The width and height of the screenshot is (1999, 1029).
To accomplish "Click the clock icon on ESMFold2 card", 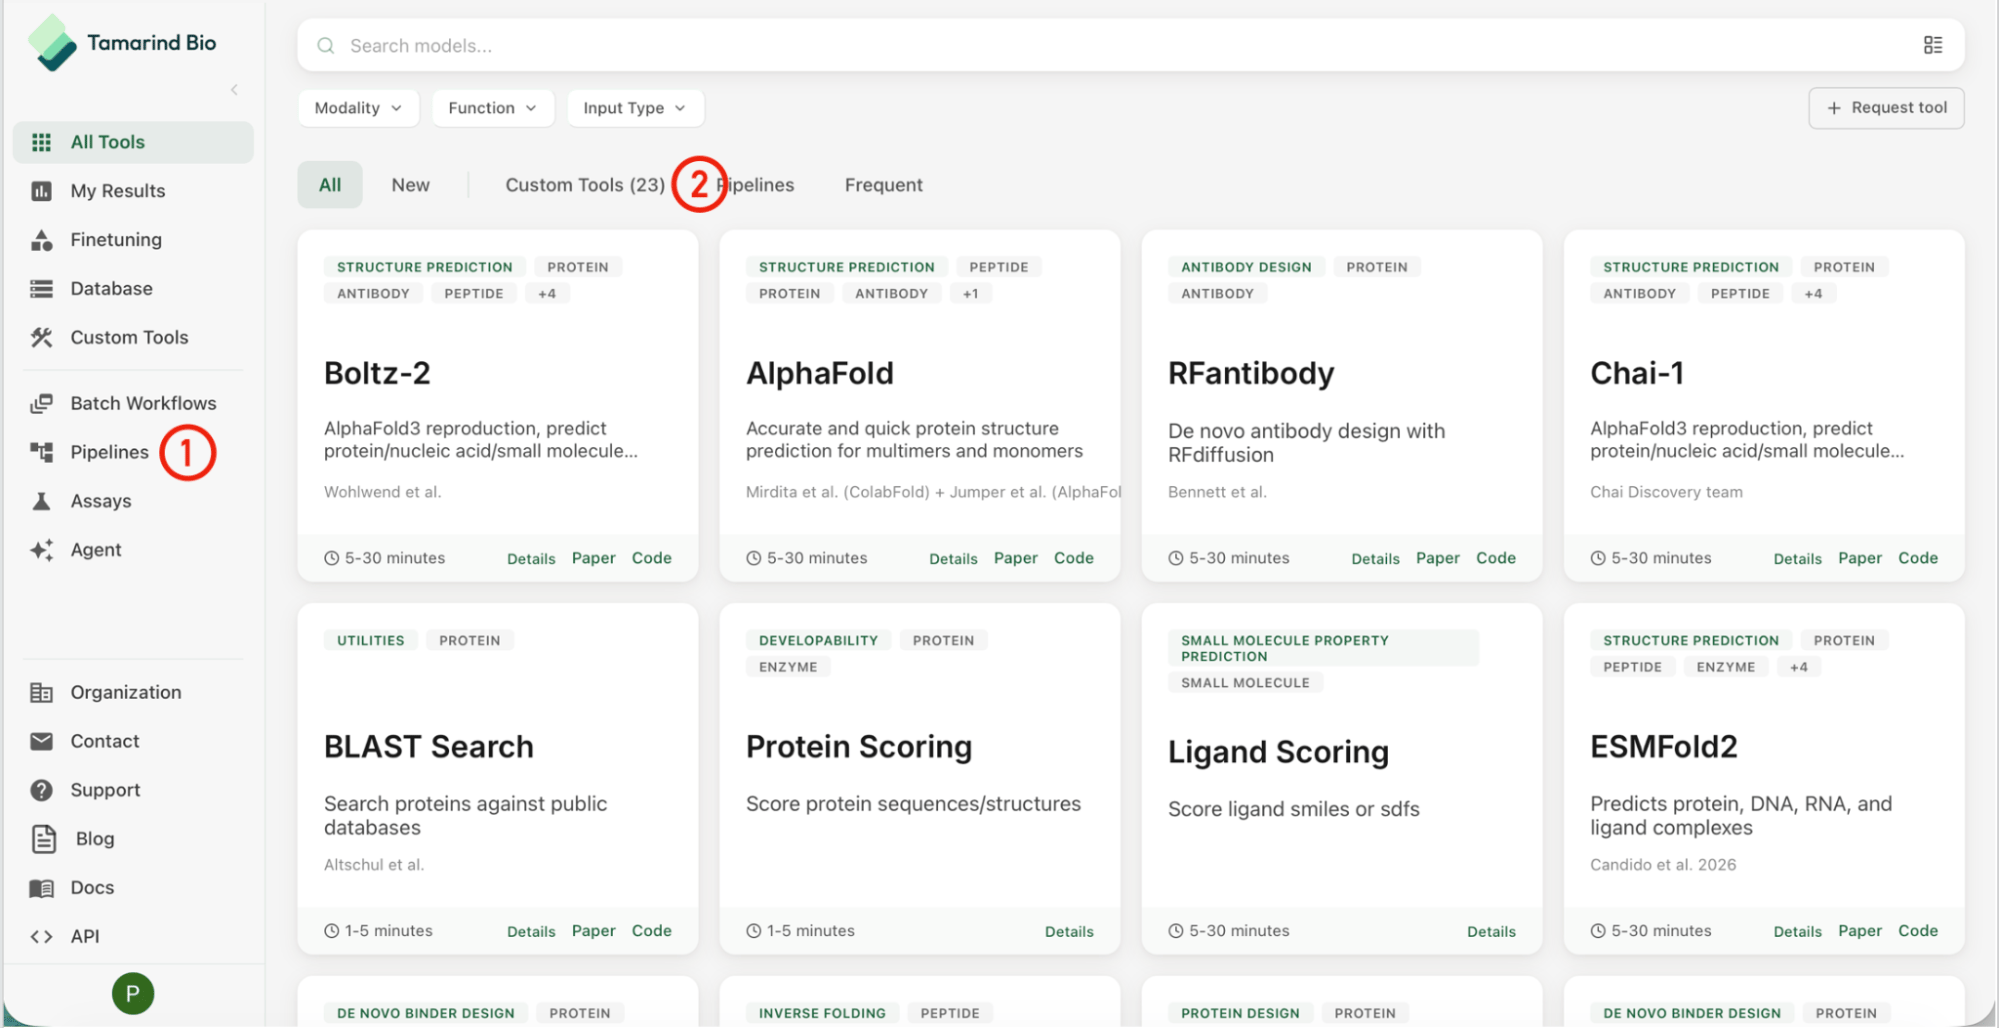I will point(1598,932).
